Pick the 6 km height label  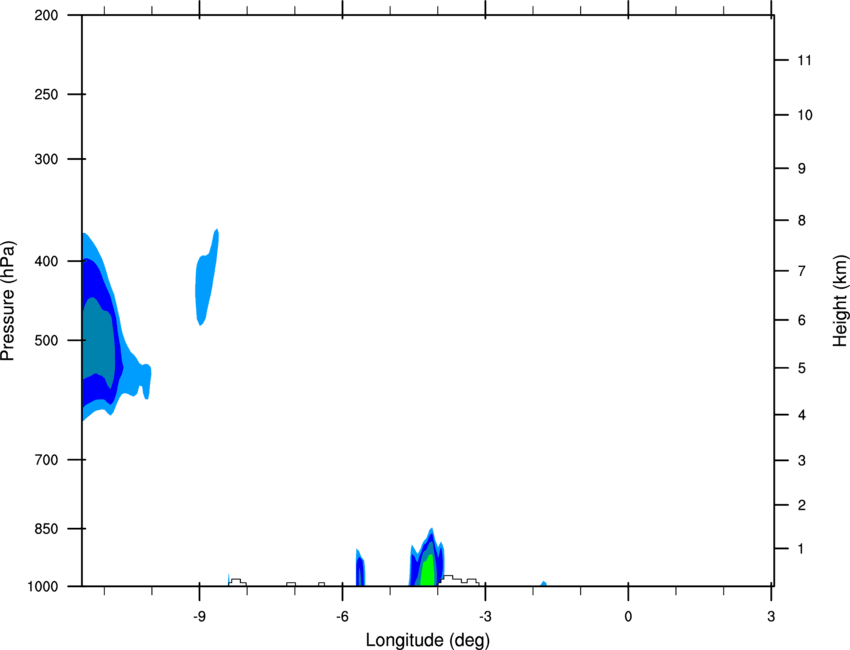(x=802, y=320)
